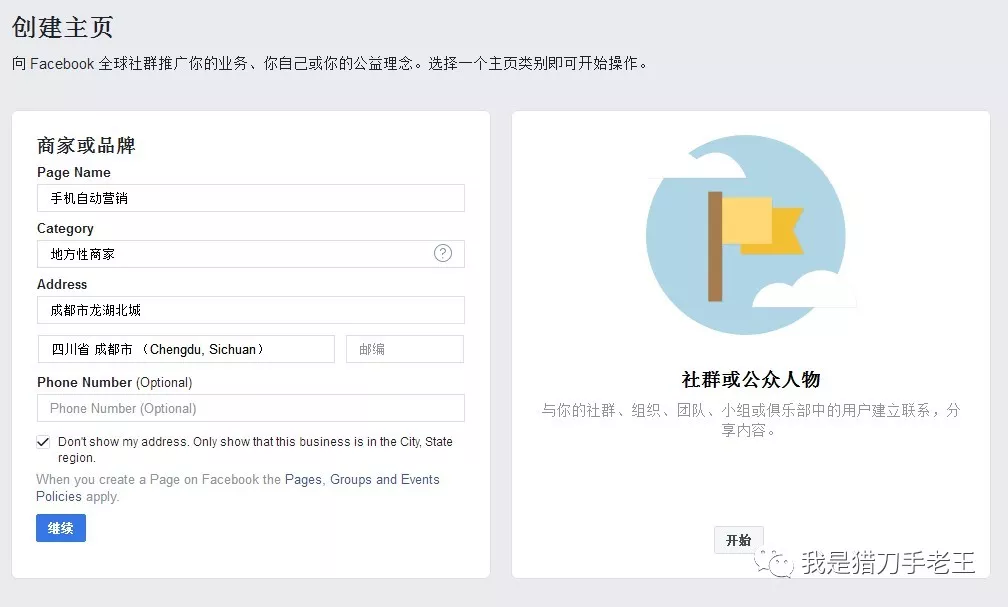
Task: Open the Category field with 地方性商家
Action: point(251,254)
